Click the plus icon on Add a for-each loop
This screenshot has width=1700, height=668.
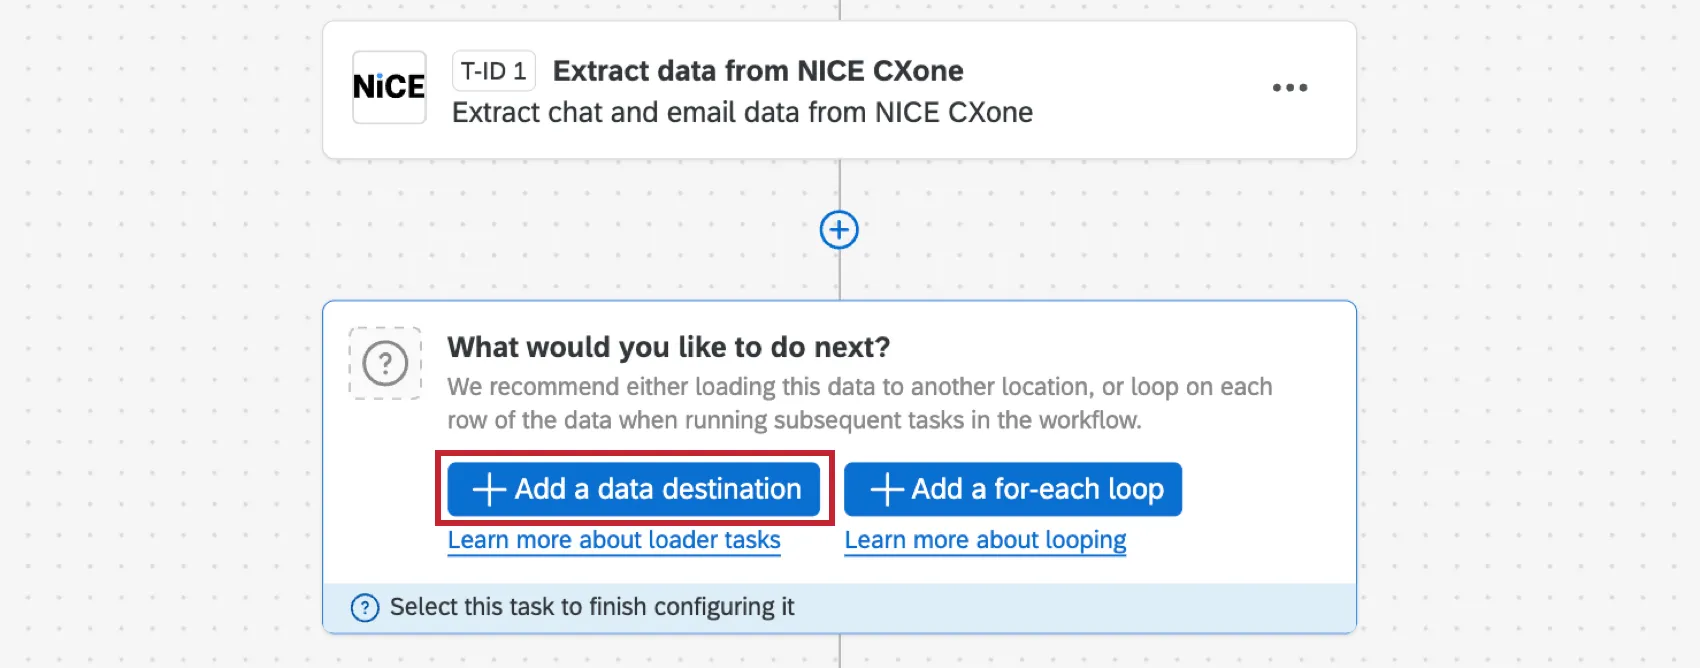887,489
